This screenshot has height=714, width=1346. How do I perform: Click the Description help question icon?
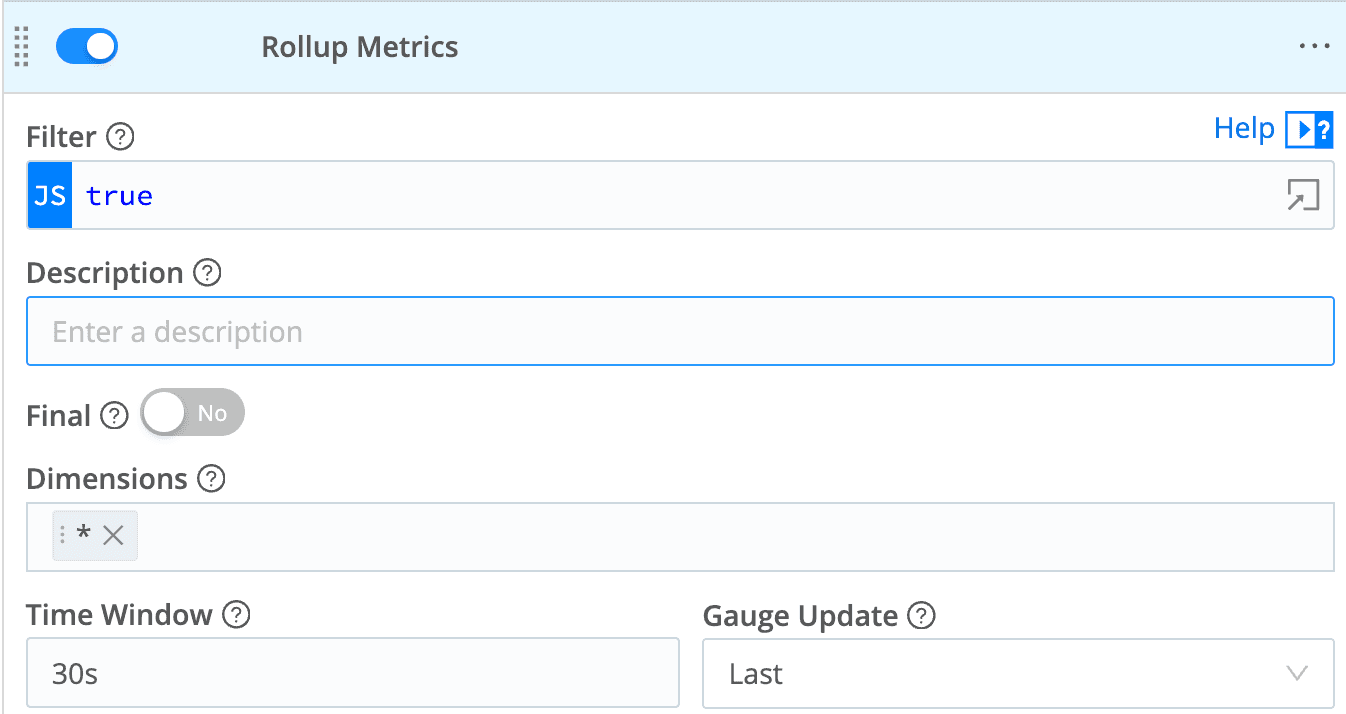click(x=207, y=273)
